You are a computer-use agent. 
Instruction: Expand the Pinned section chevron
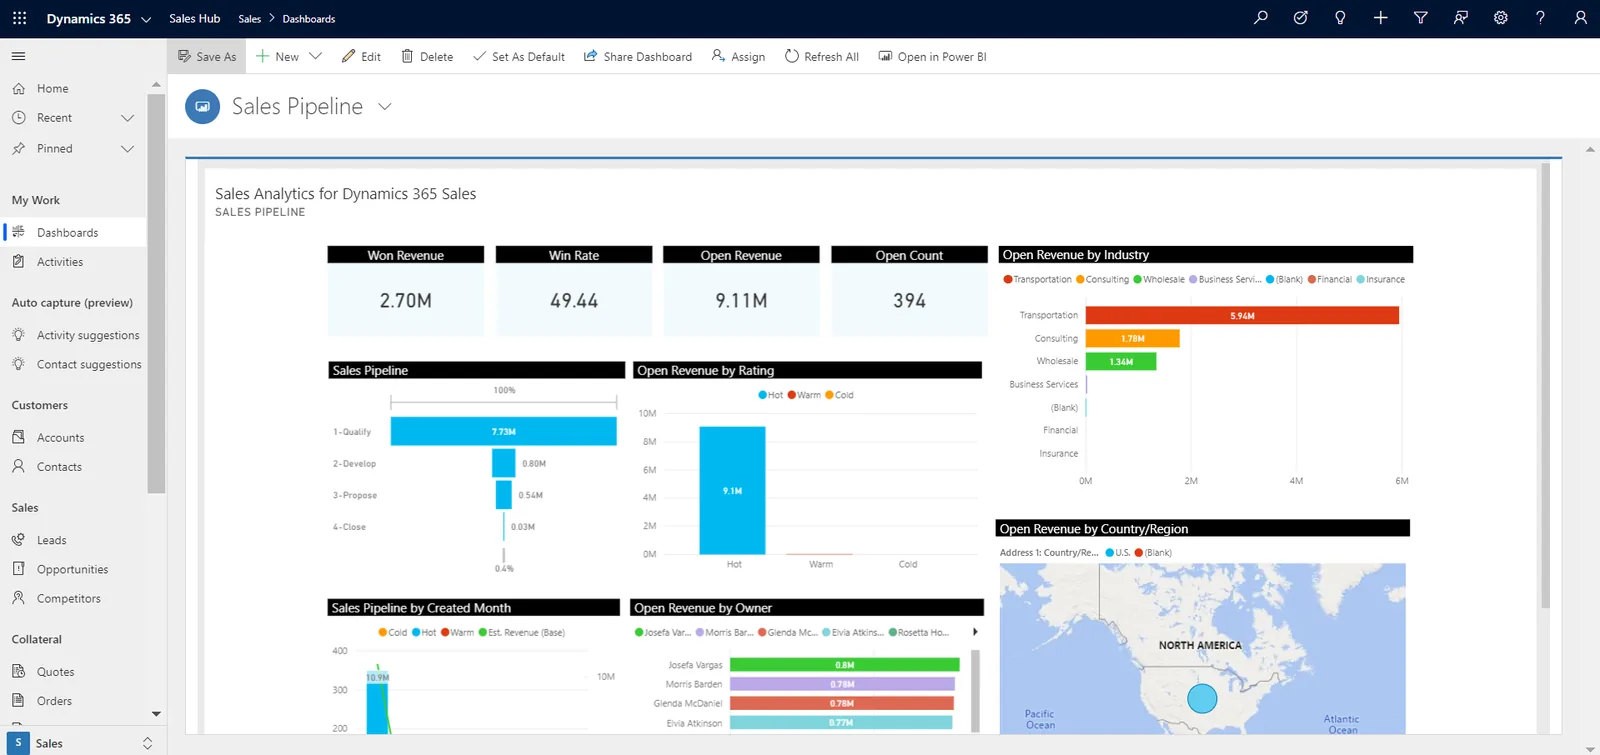[127, 149]
